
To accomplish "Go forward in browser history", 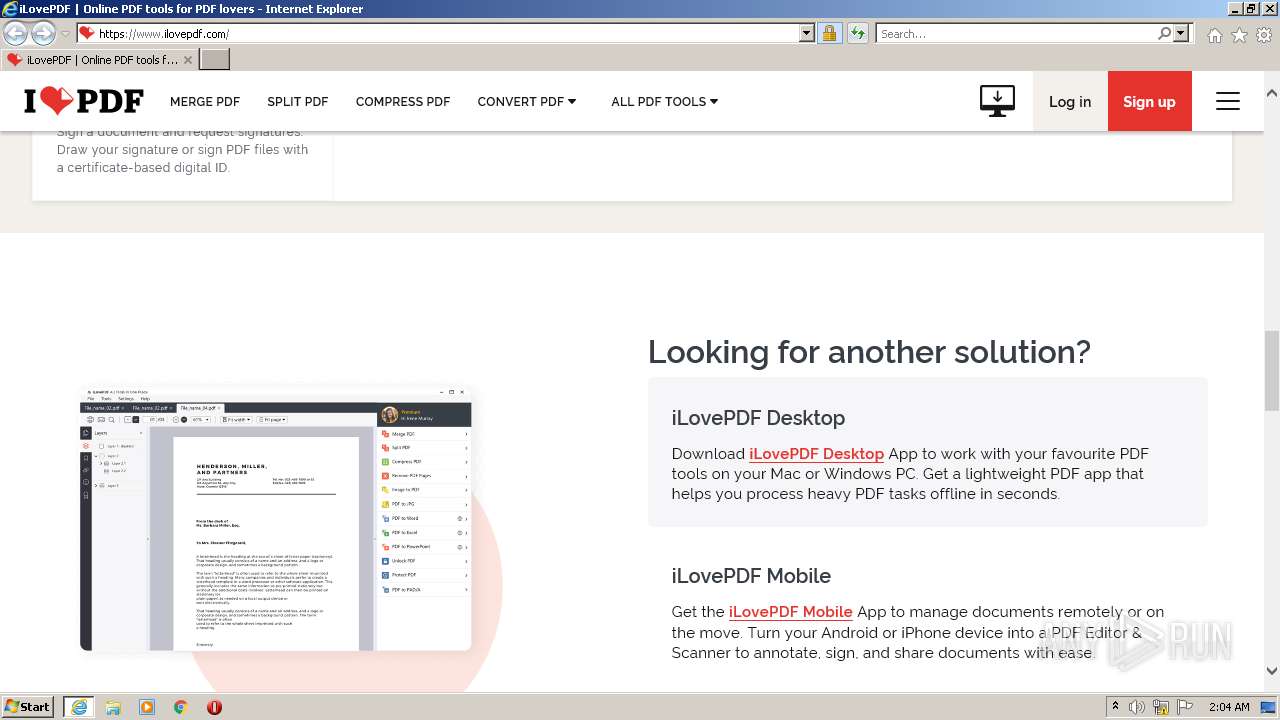I will click(43, 33).
